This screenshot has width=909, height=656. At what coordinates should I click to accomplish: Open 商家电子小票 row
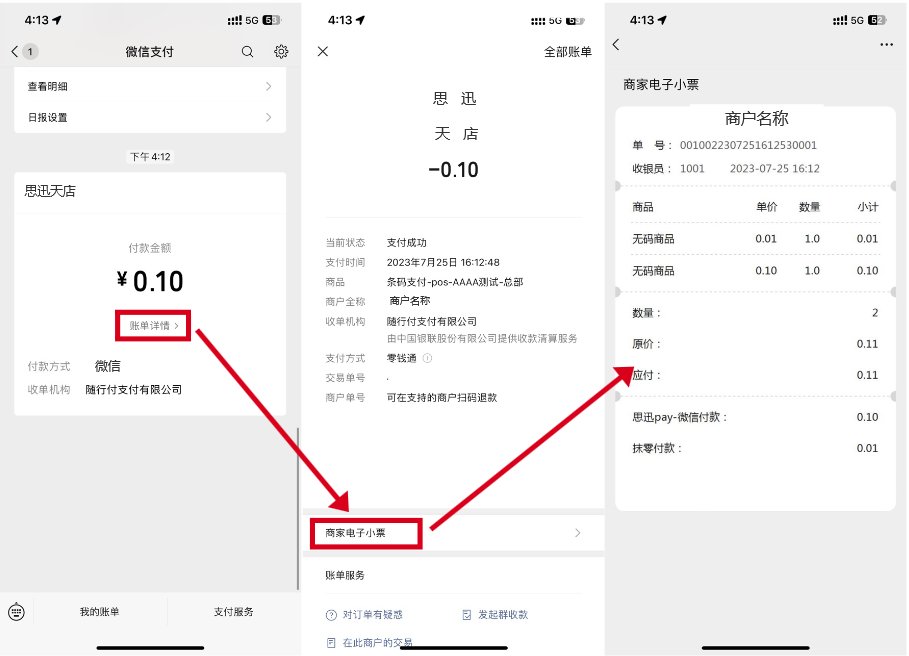[453, 533]
